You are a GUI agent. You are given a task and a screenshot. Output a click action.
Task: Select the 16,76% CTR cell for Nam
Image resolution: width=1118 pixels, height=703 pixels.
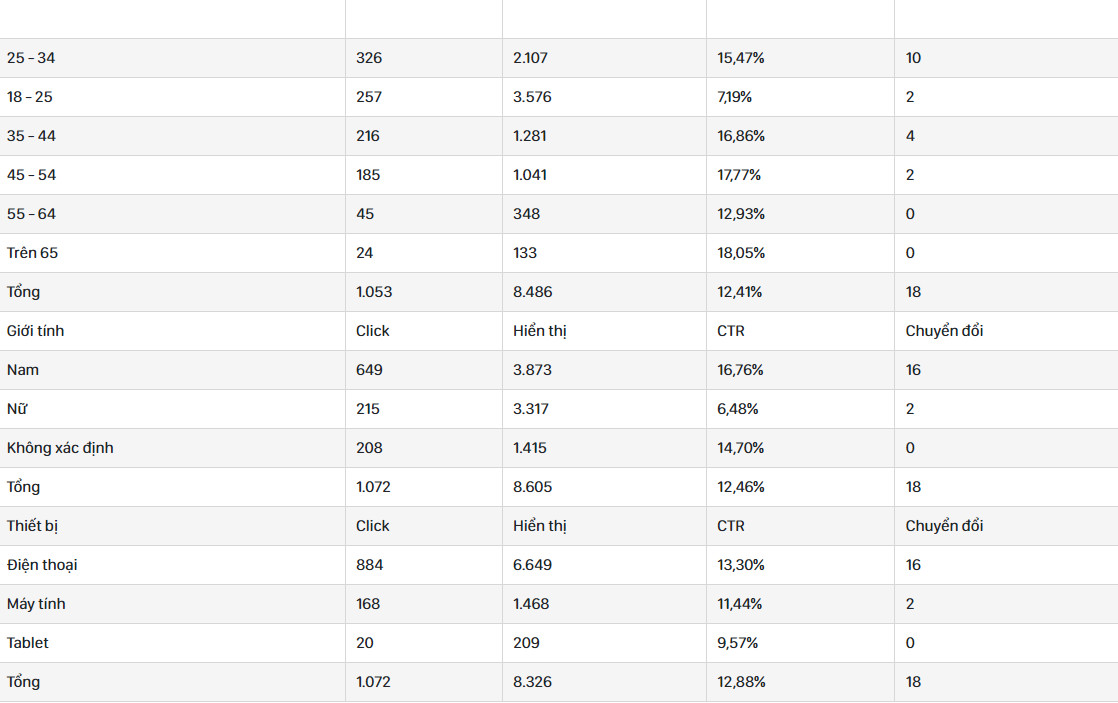coord(800,370)
